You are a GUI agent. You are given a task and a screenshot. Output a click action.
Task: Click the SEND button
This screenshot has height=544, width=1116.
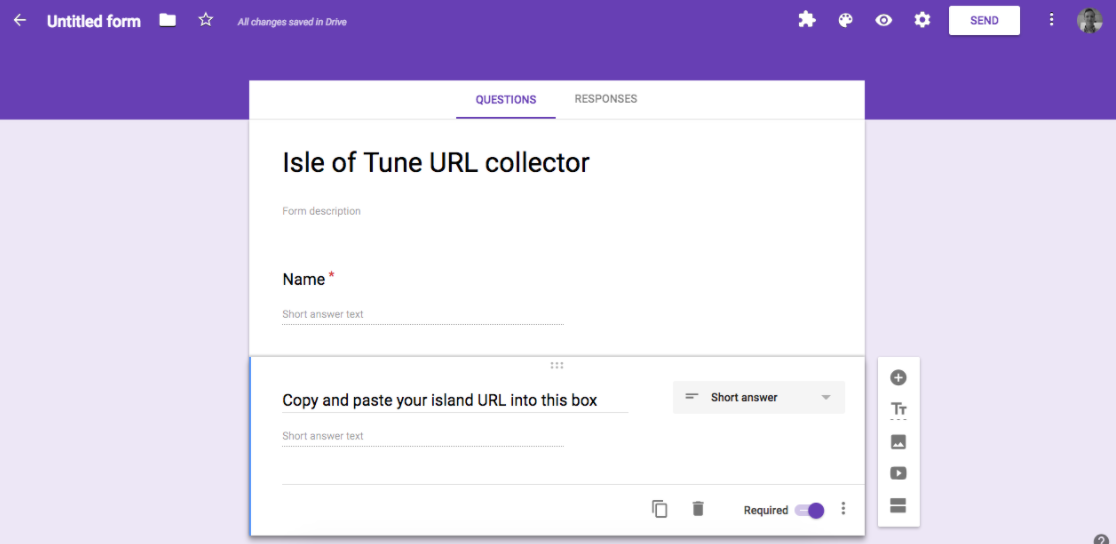coord(984,21)
